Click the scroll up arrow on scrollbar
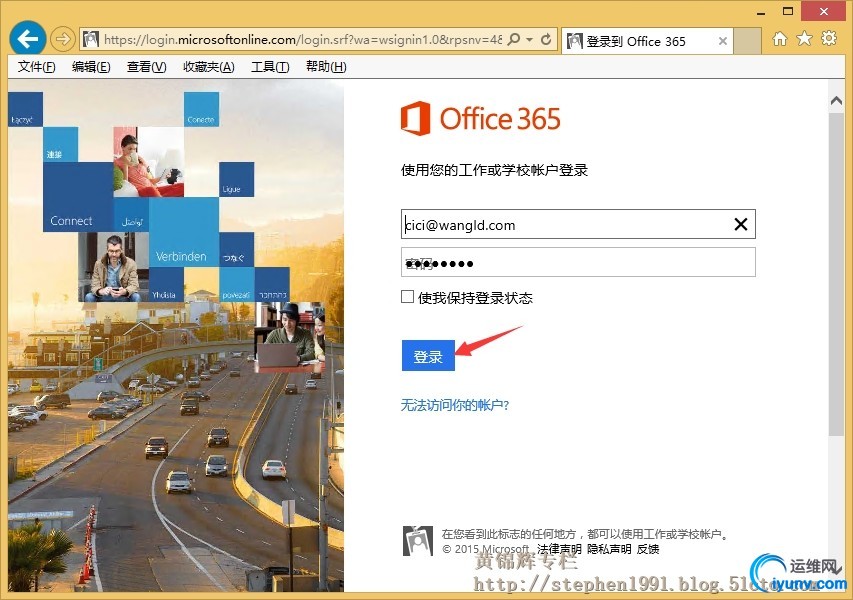The width and height of the screenshot is (853, 600). coord(836,100)
